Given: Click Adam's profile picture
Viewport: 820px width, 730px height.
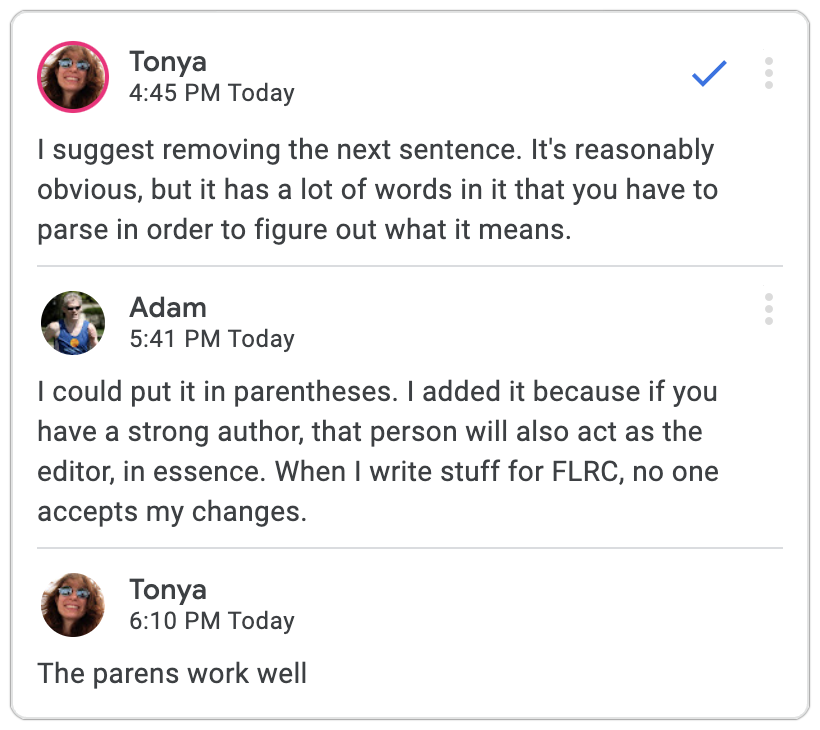Looking at the screenshot, I should [73, 323].
